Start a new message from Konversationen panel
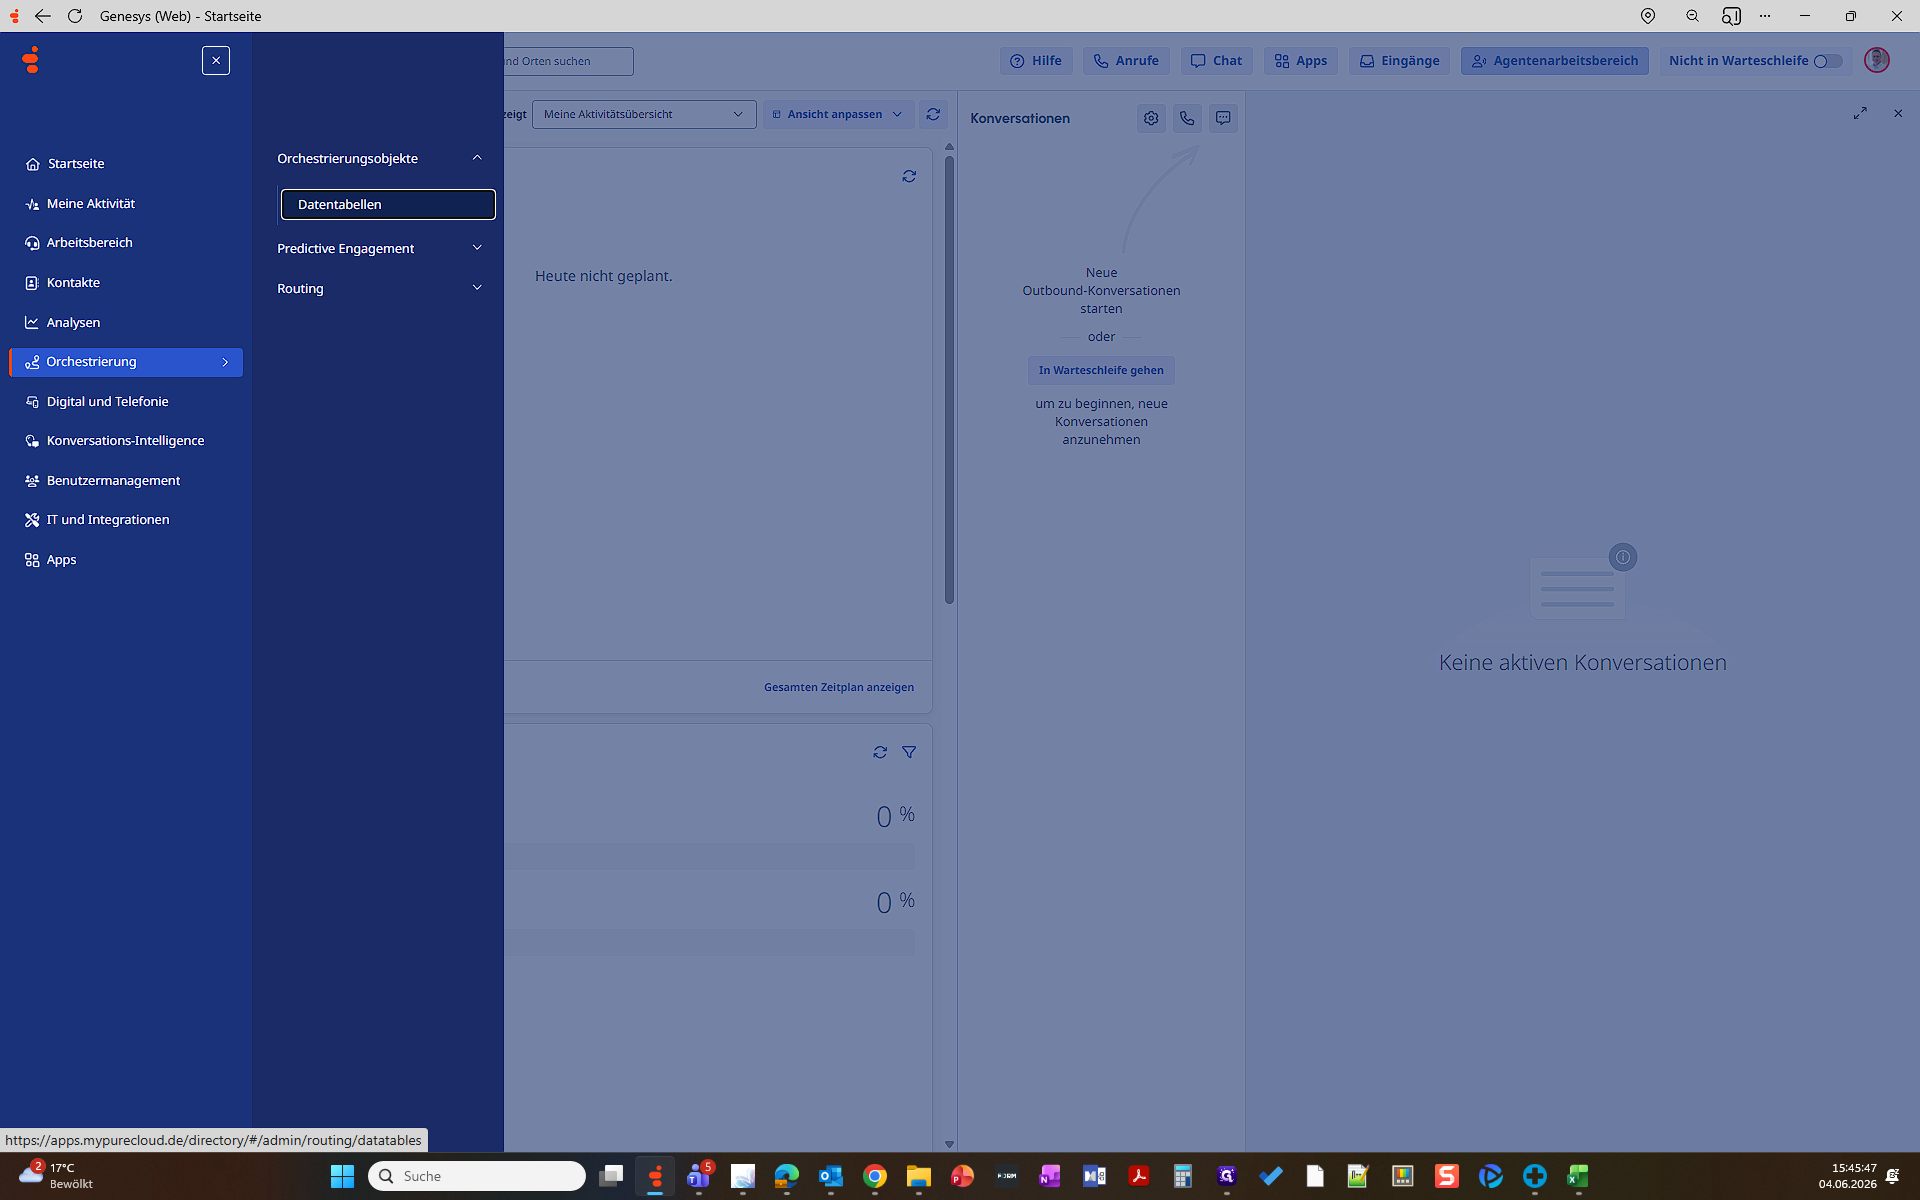 click(x=1223, y=118)
